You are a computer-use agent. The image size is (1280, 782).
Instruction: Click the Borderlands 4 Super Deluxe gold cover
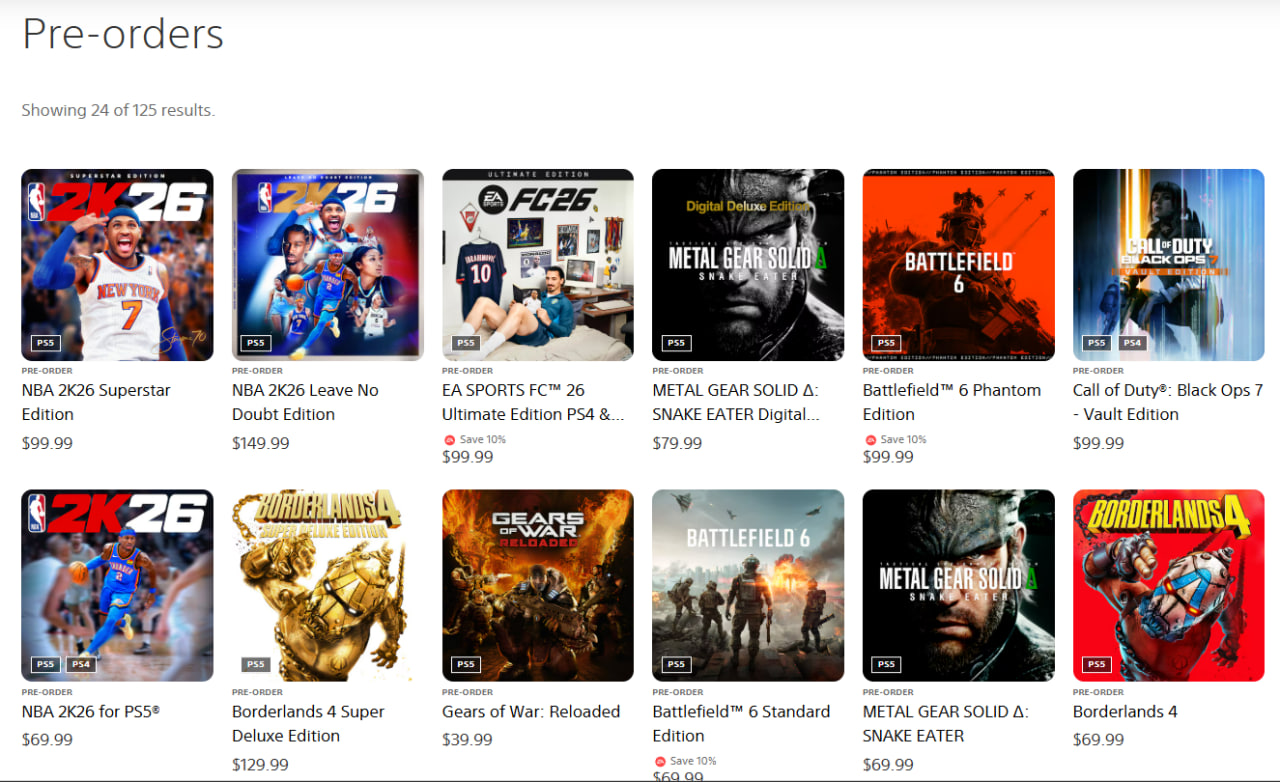[328, 586]
